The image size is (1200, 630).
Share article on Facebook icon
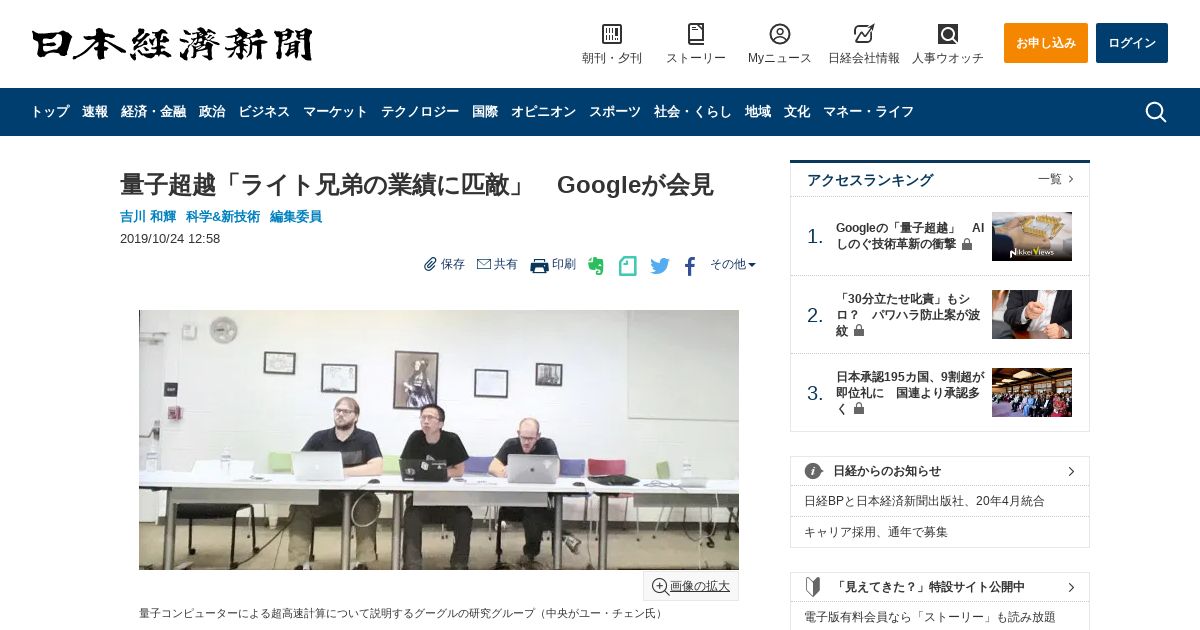tap(690, 266)
